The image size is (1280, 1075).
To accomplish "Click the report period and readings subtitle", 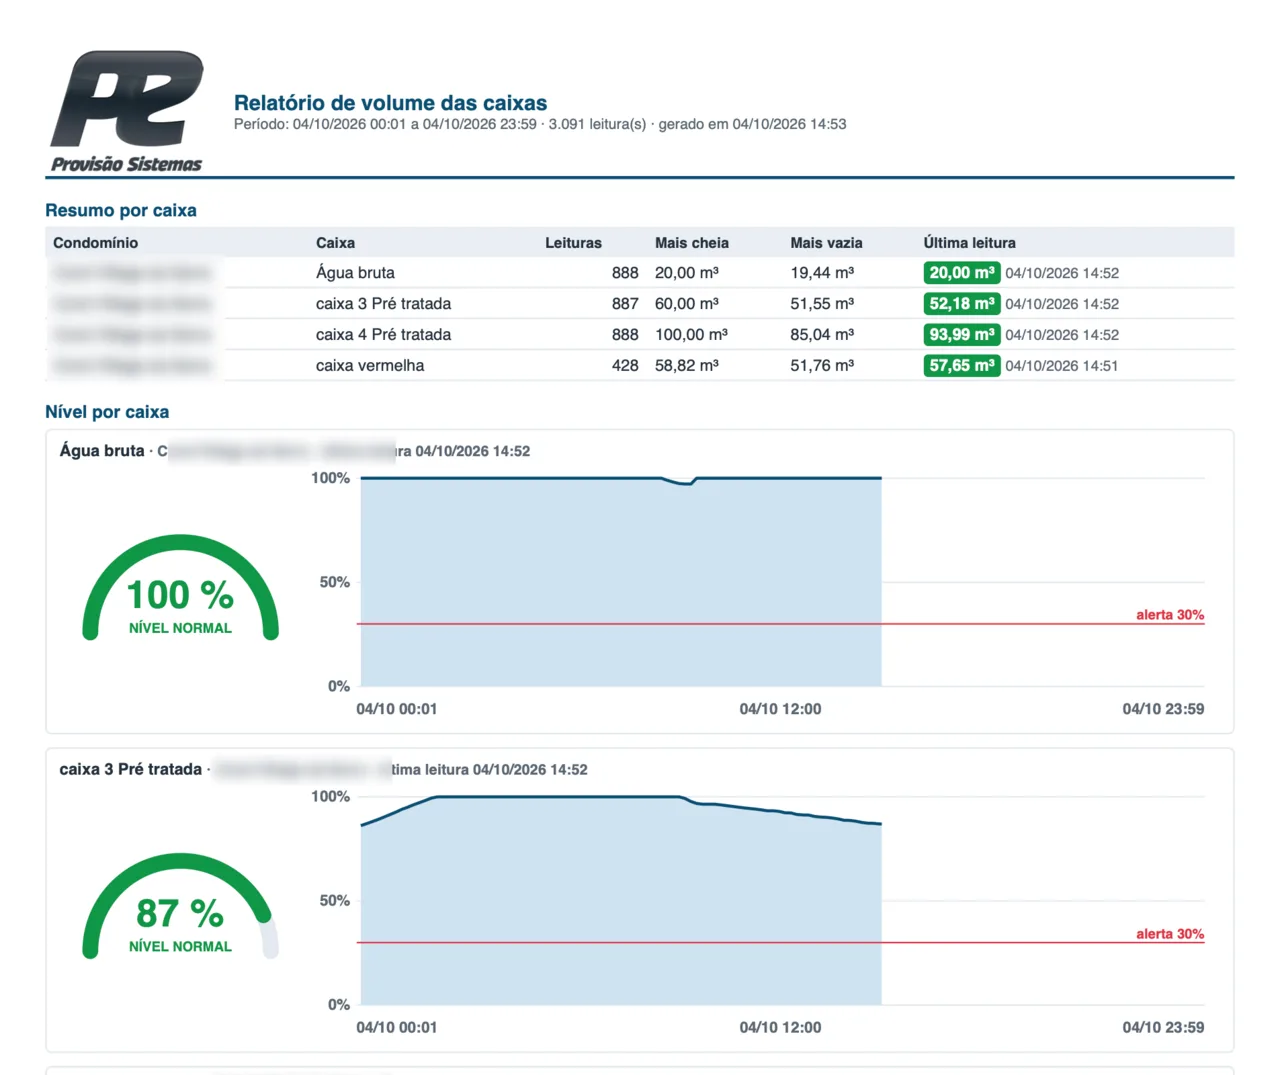I will tap(540, 124).
